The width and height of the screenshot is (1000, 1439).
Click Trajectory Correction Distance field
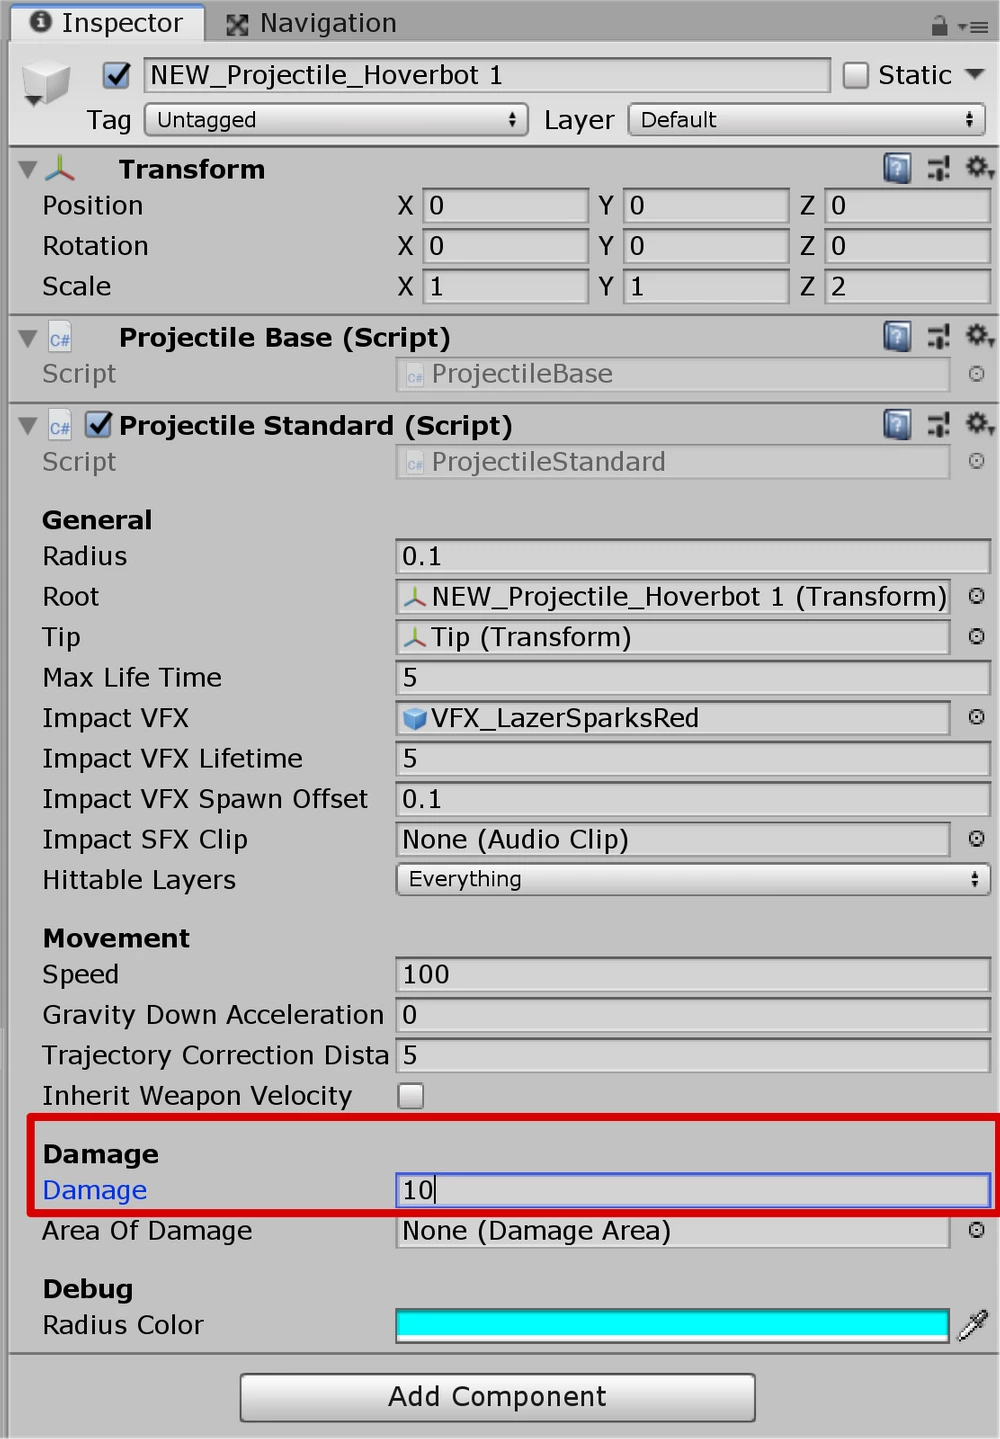point(693,1055)
